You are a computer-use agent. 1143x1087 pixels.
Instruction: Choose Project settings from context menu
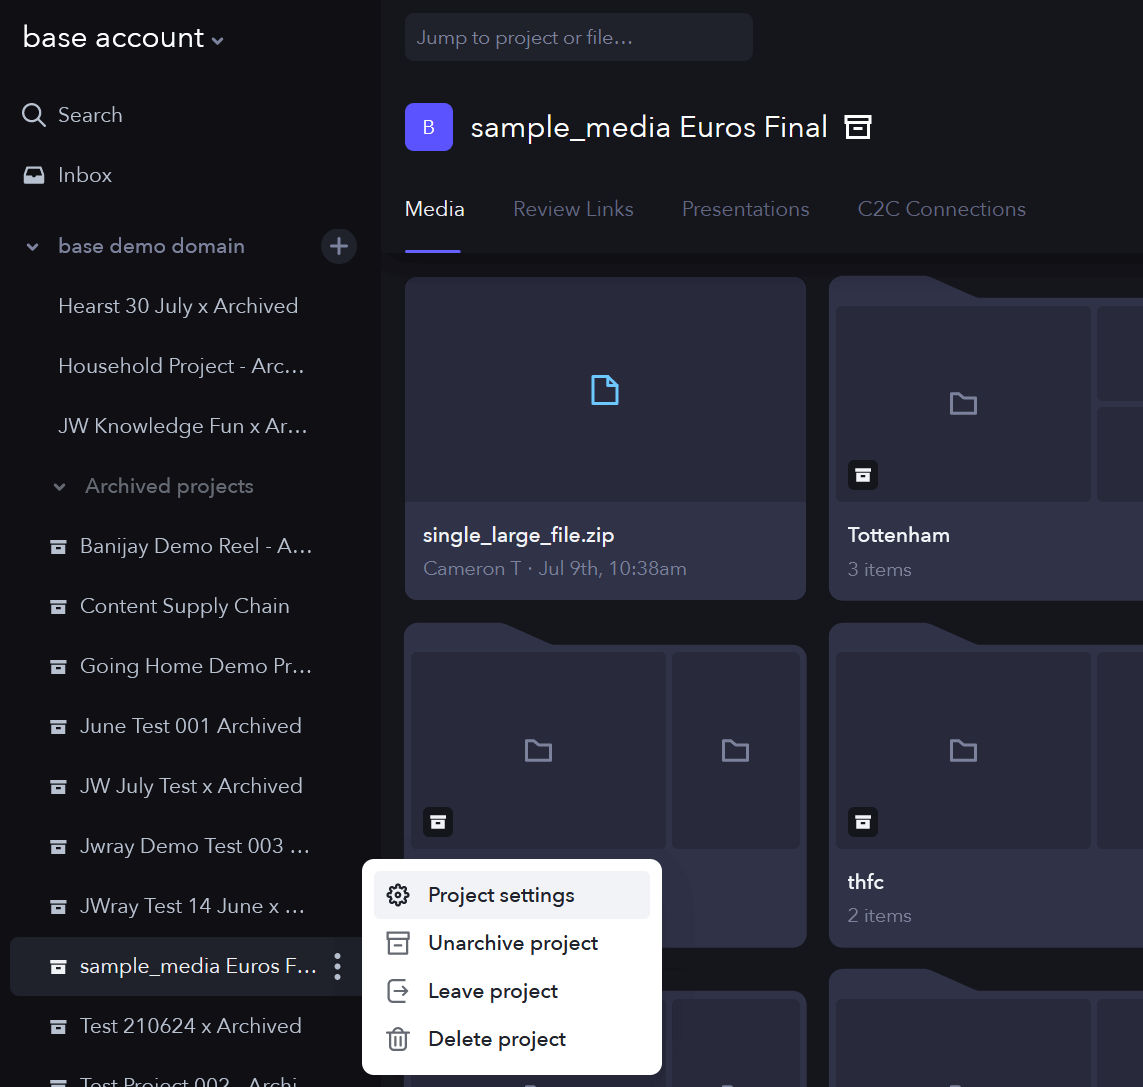[x=512, y=895]
